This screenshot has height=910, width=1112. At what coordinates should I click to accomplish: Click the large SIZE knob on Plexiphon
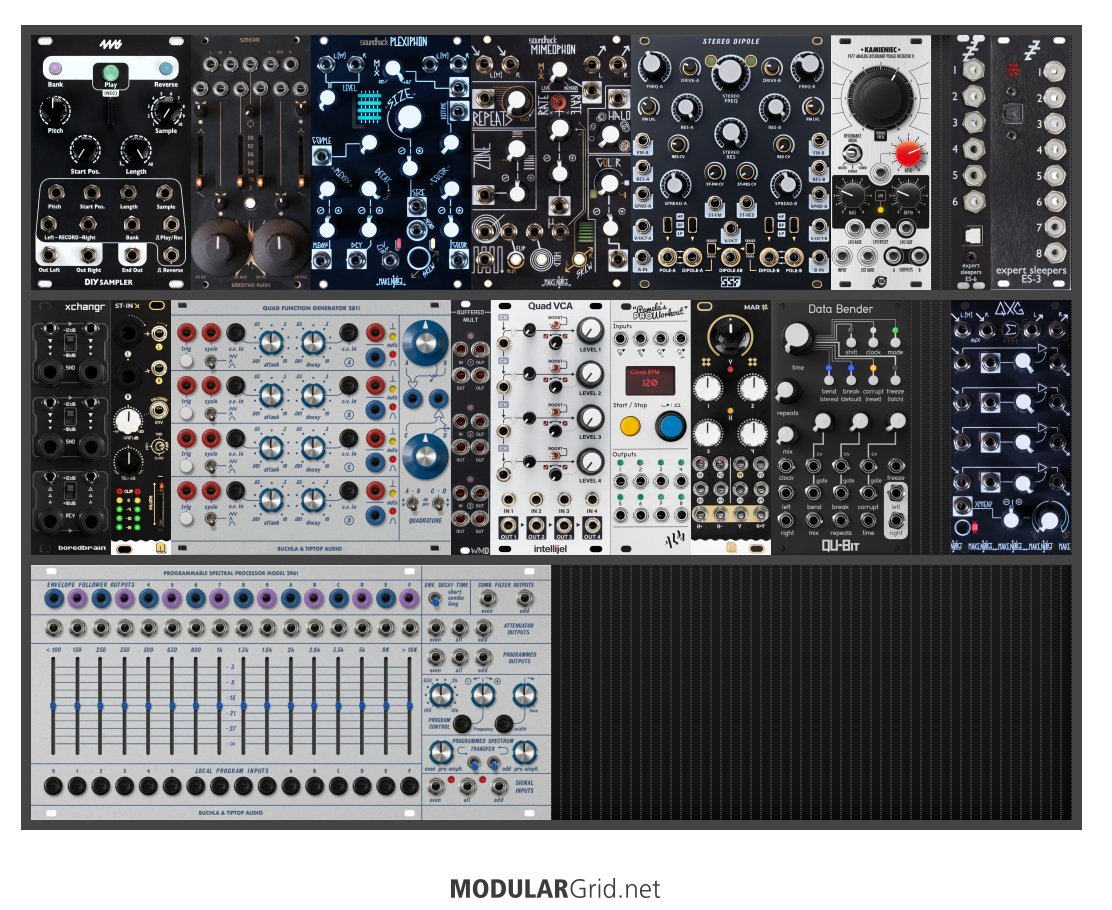(x=407, y=119)
